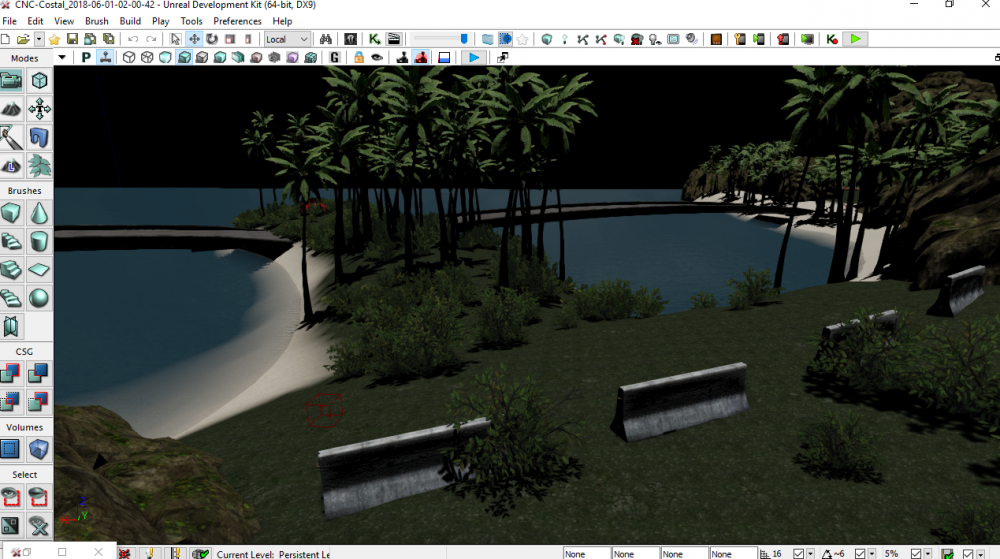Screen dimensions: 1000x559
Task: Toggle the drag grid snap checkbox beside 16
Action: [798, 554]
